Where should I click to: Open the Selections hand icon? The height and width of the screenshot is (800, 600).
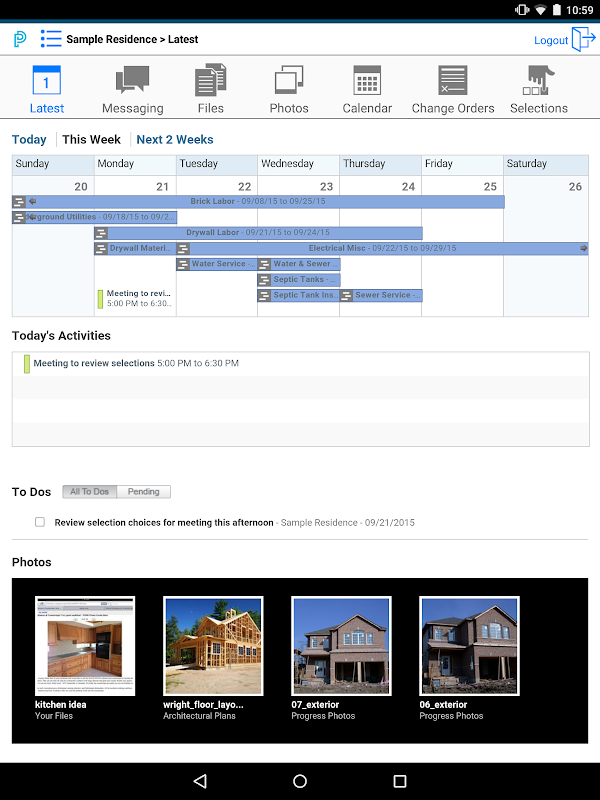tap(538, 80)
